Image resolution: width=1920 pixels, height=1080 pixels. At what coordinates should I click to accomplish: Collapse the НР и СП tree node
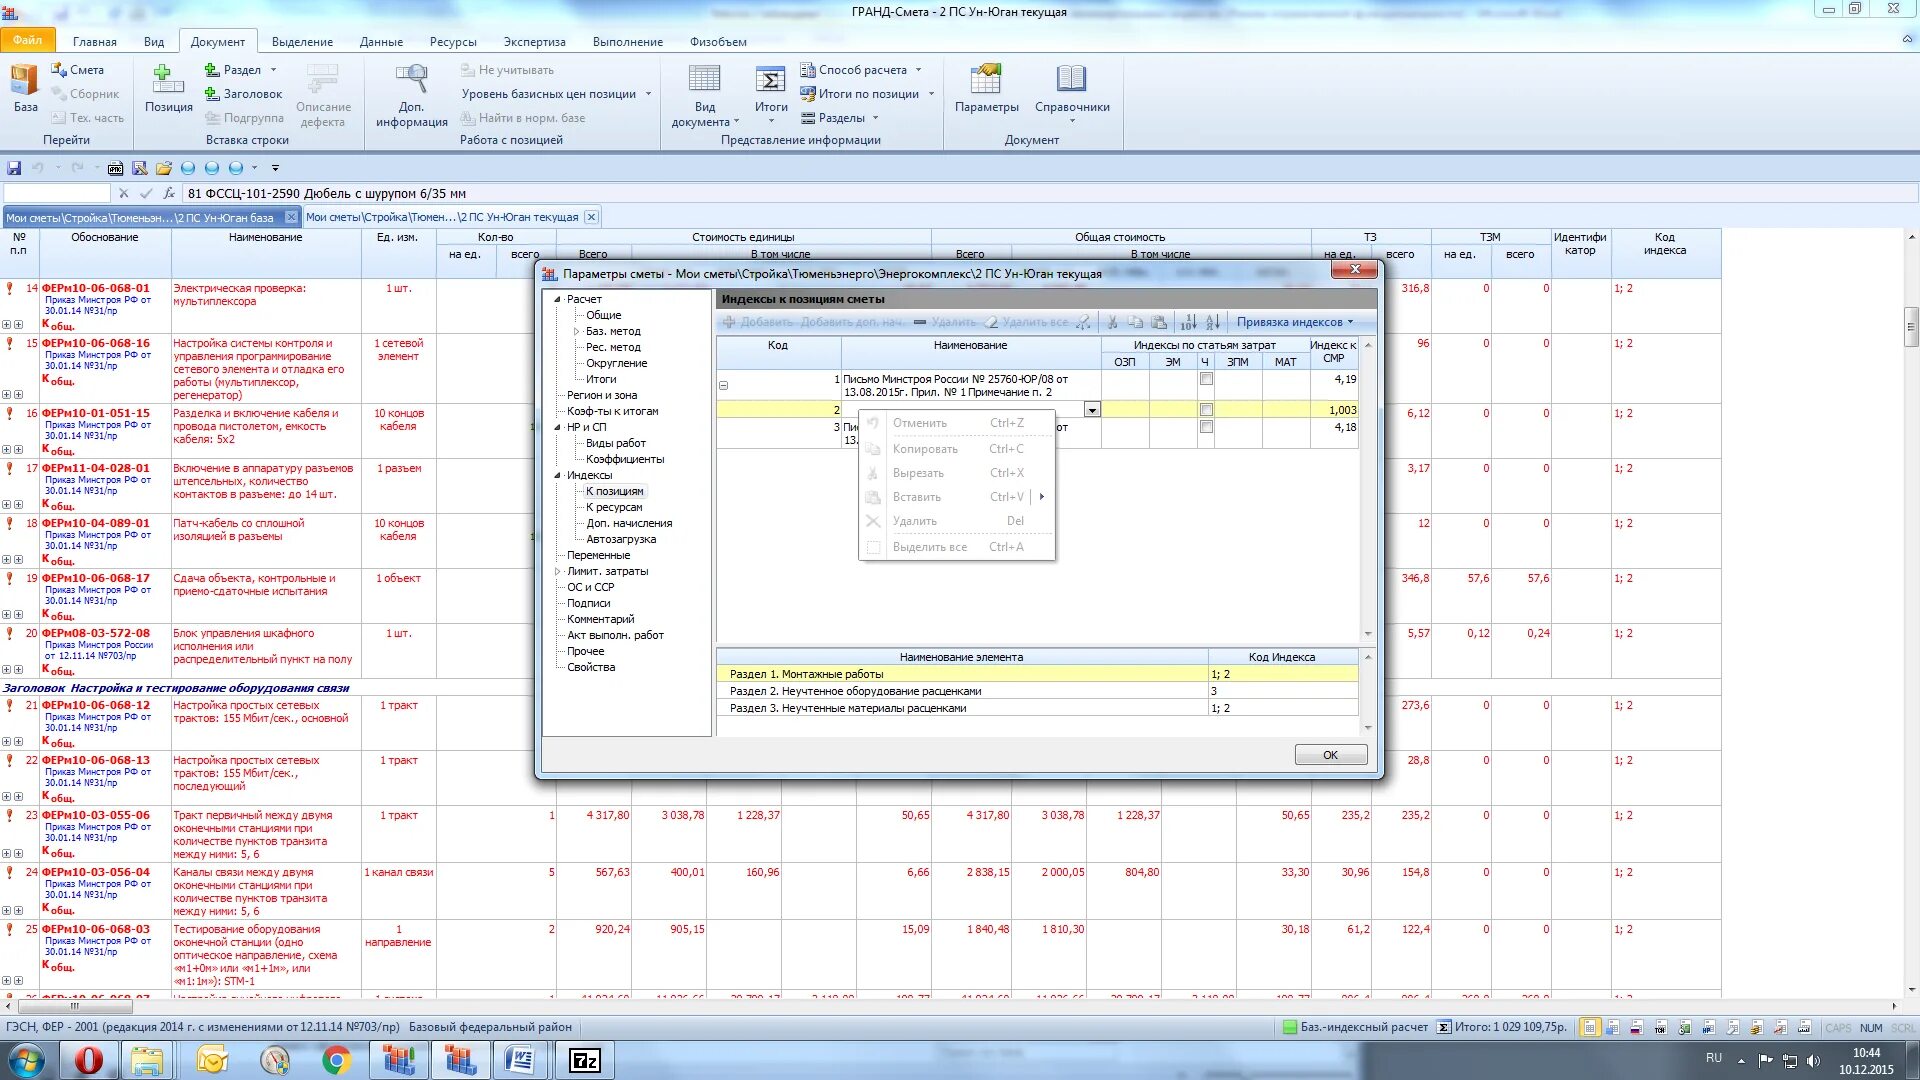pos(557,427)
